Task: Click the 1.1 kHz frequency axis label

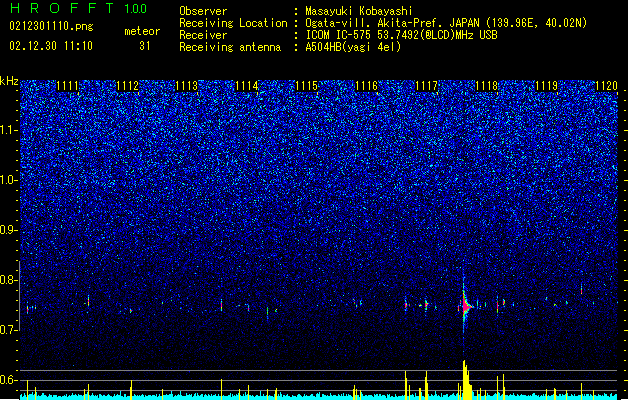Action: click(9, 130)
